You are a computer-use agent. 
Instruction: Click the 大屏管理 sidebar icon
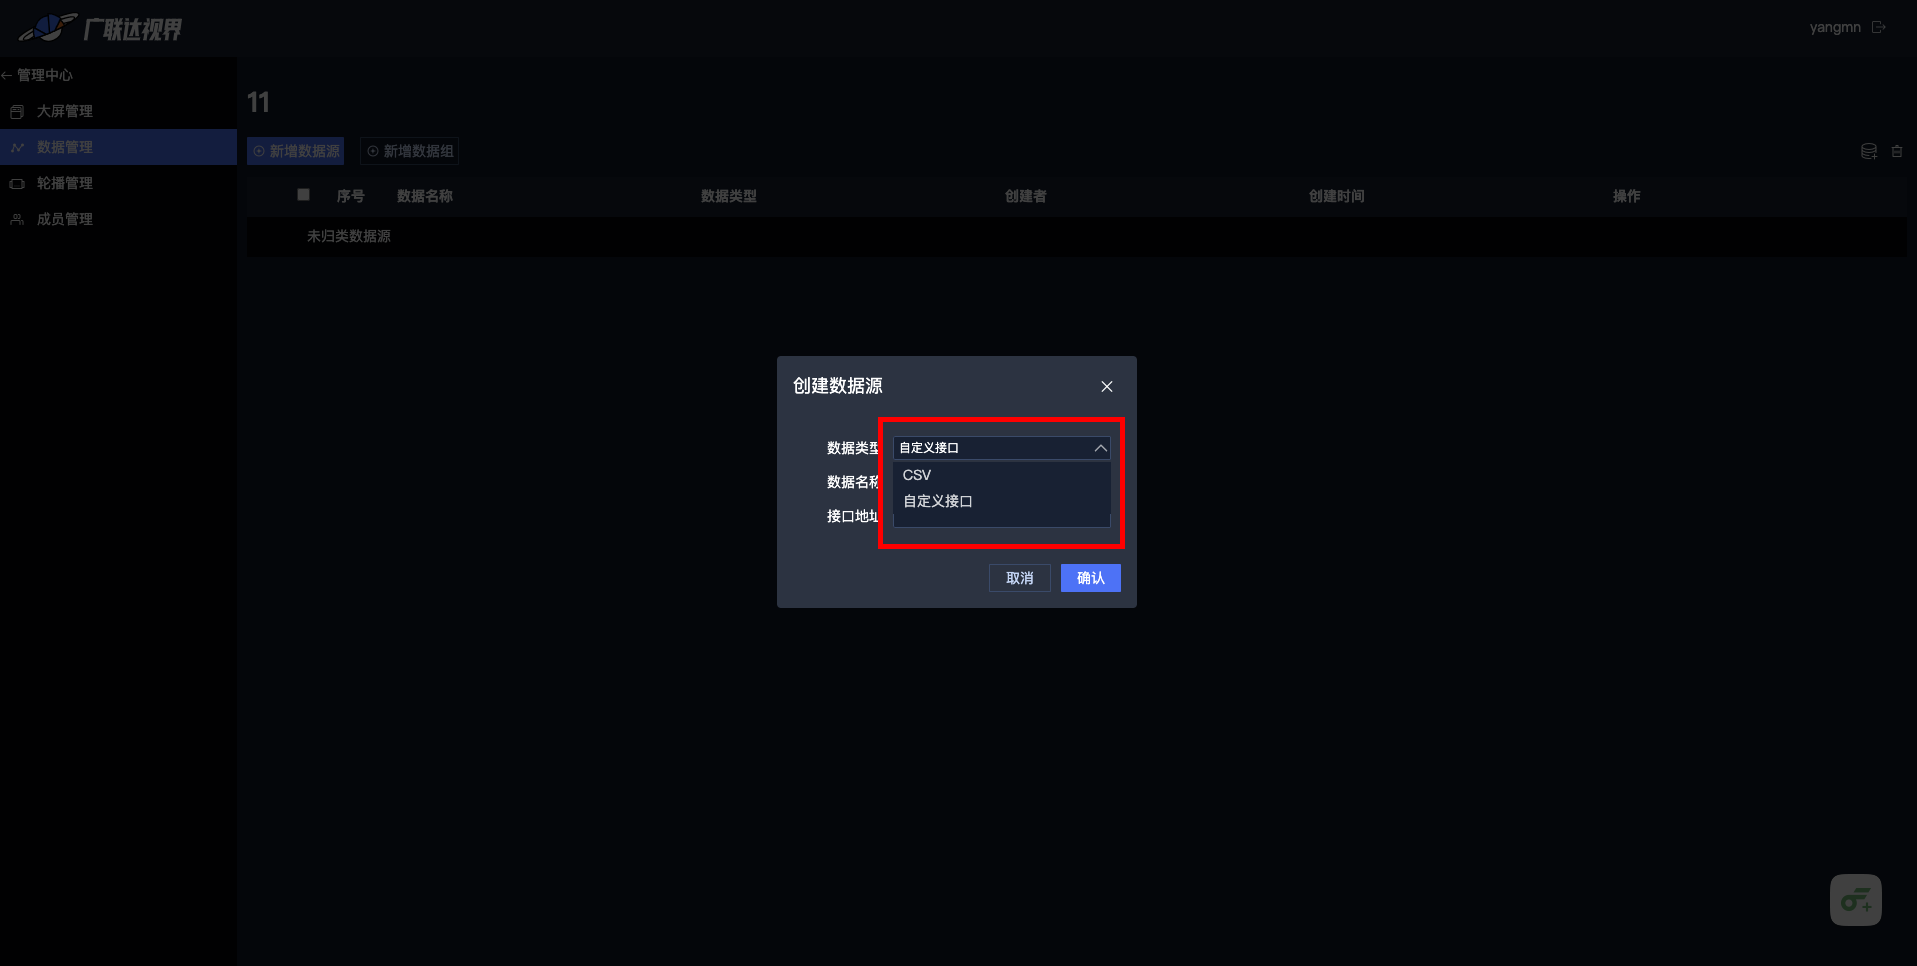tap(17, 111)
